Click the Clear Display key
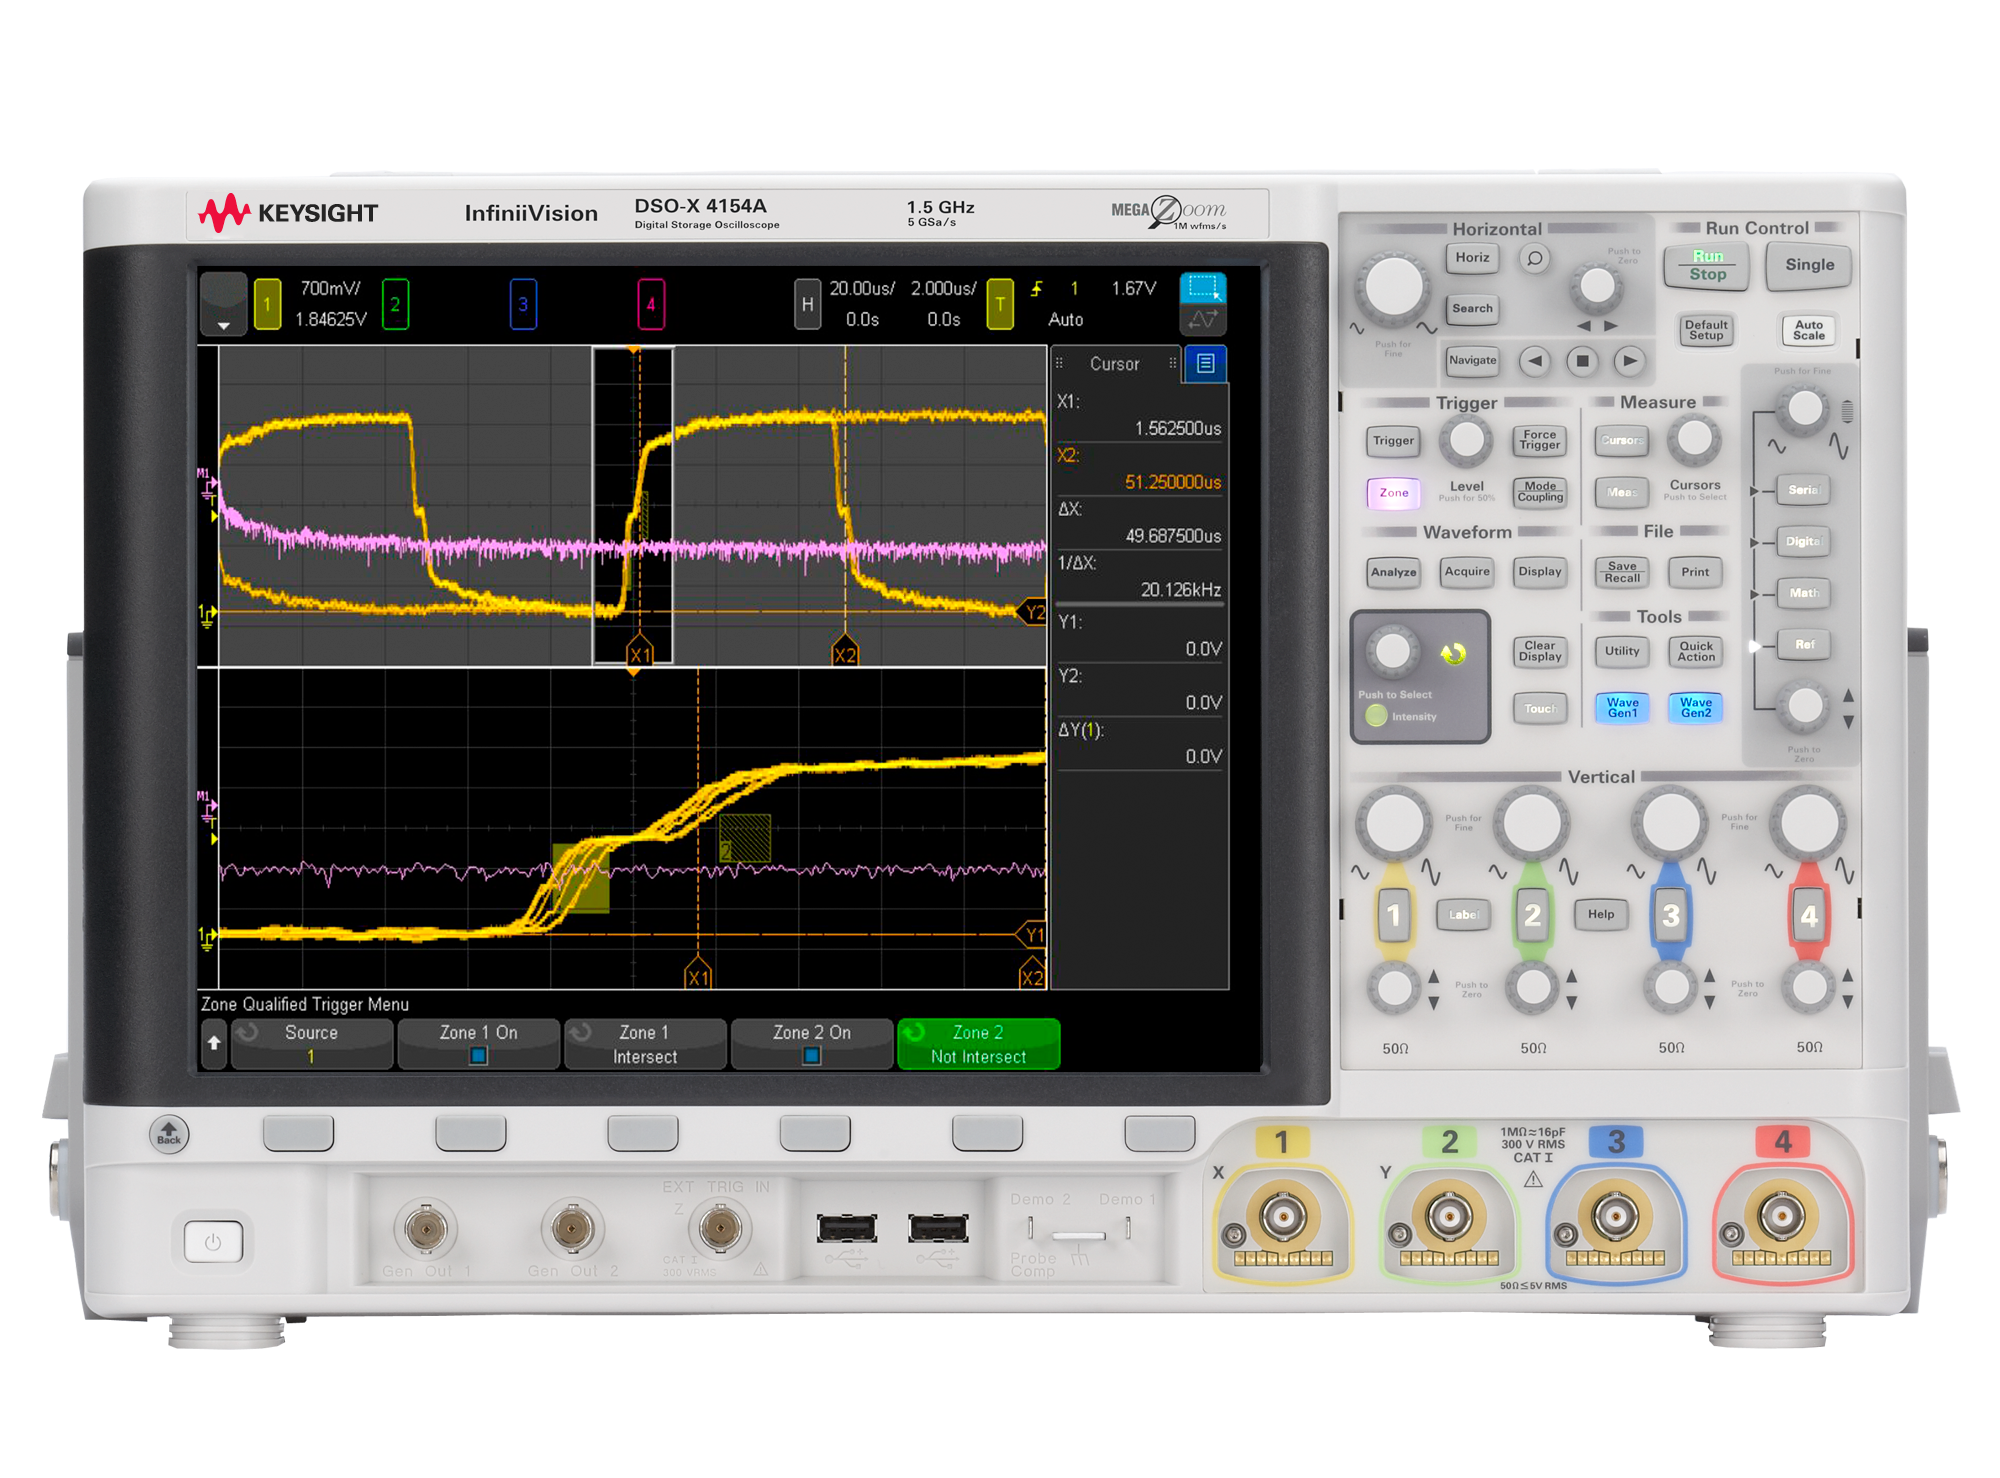This screenshot has height=1478, width=2000. [x=1540, y=651]
